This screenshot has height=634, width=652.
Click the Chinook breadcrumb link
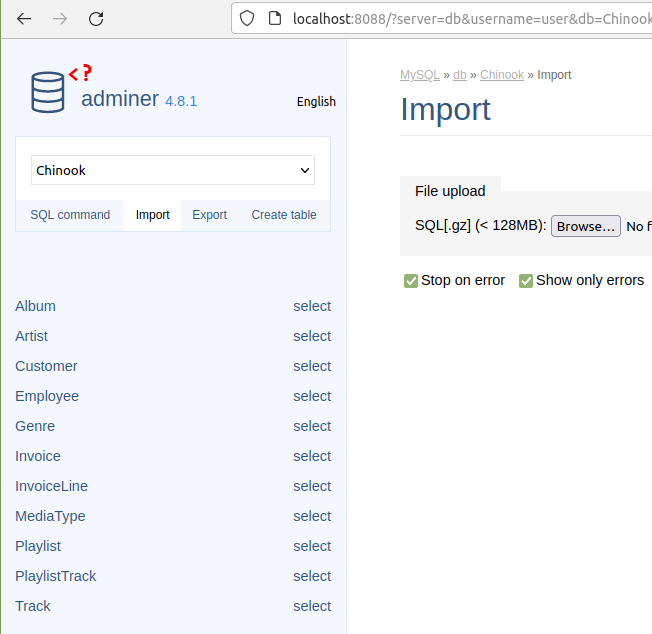502,75
